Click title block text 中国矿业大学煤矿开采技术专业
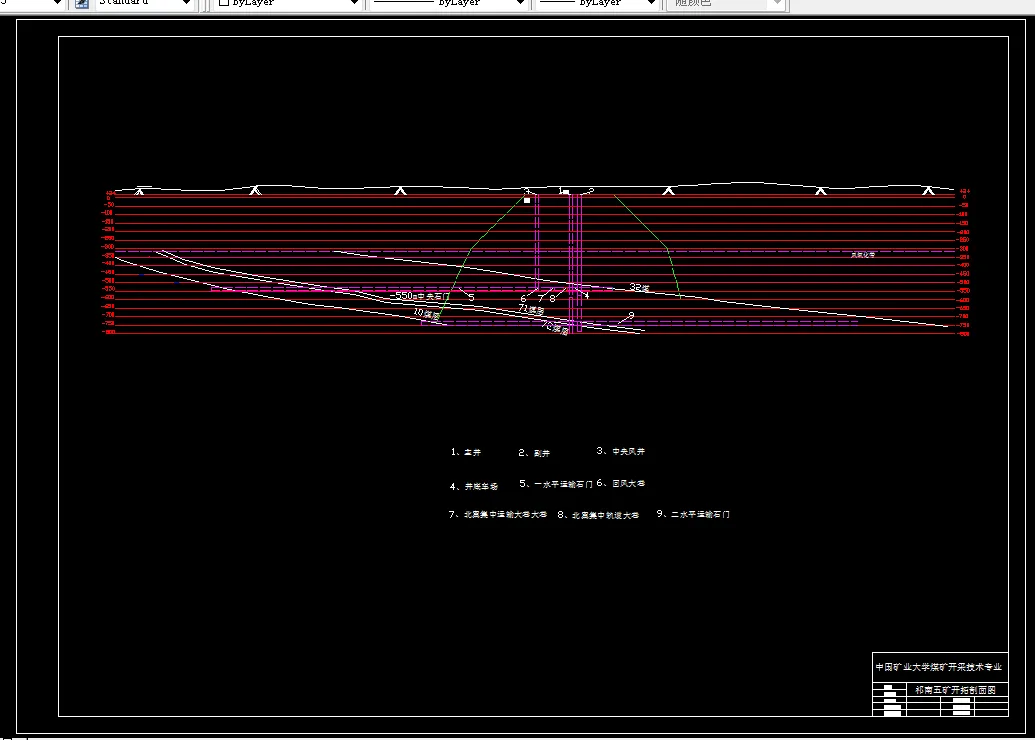The image size is (1035, 740). (x=939, y=667)
